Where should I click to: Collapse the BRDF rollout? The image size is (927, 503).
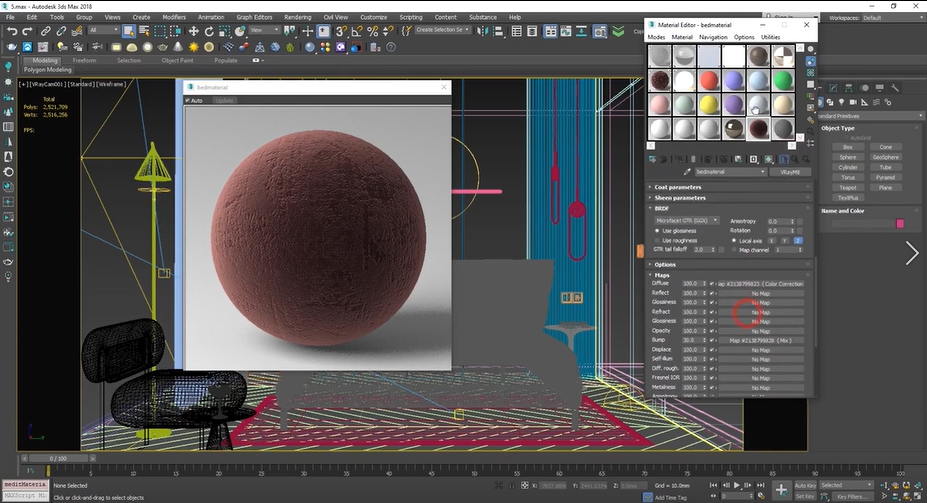click(x=730, y=208)
